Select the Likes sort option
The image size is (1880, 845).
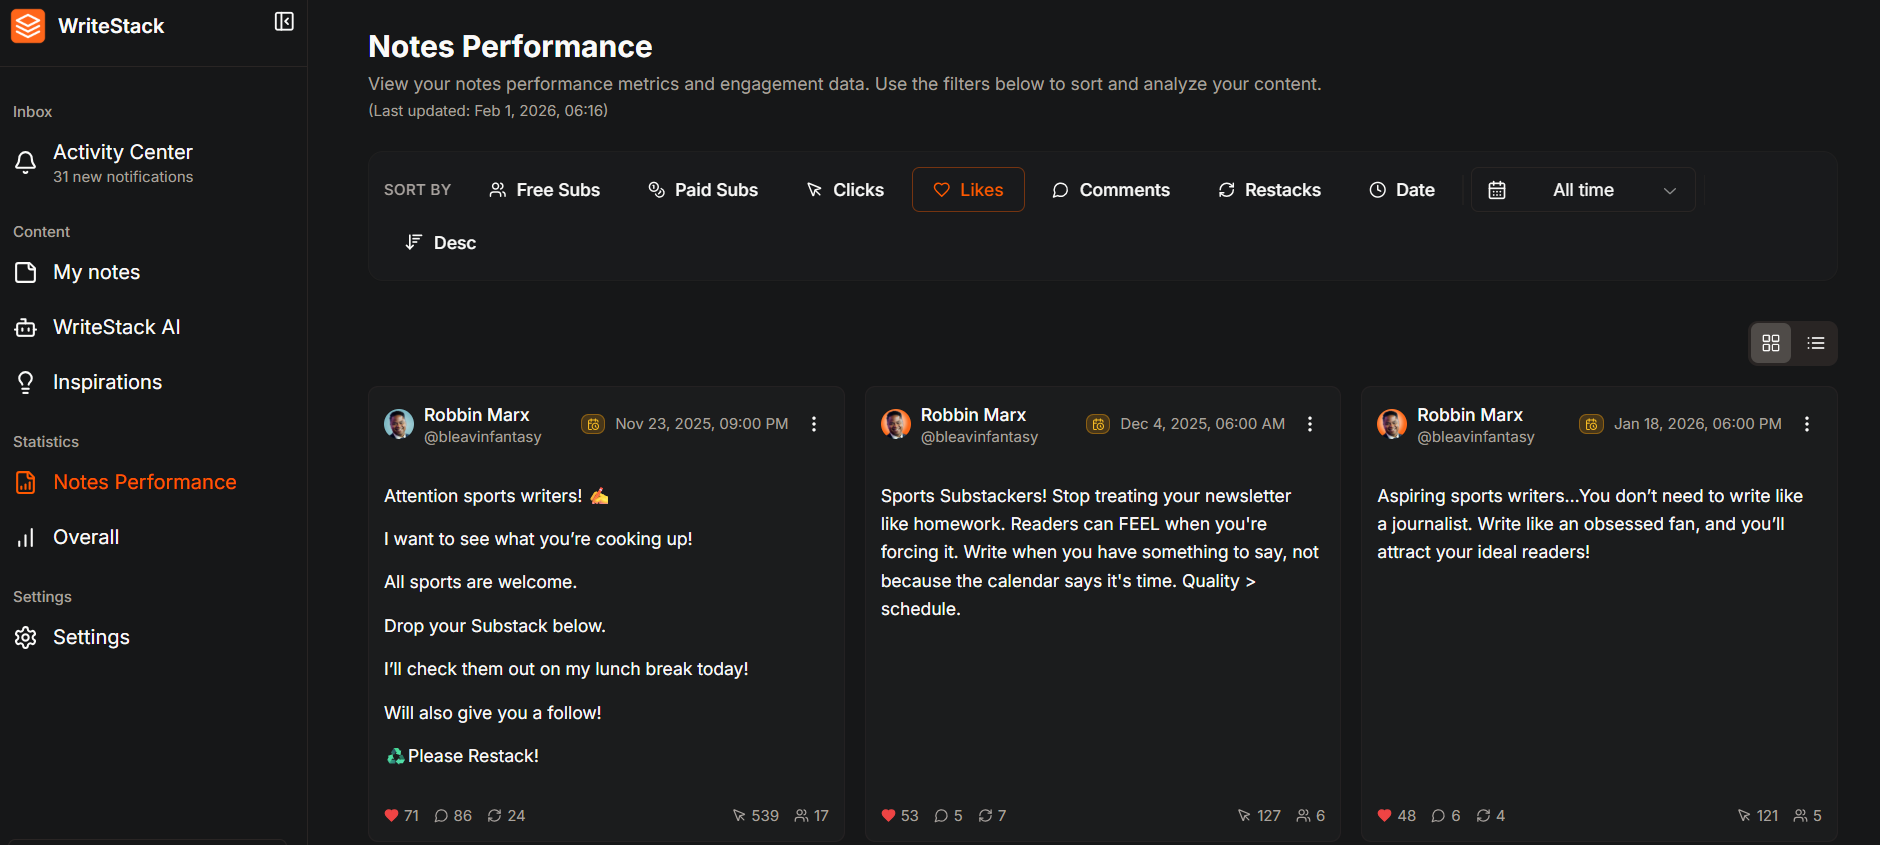(968, 190)
